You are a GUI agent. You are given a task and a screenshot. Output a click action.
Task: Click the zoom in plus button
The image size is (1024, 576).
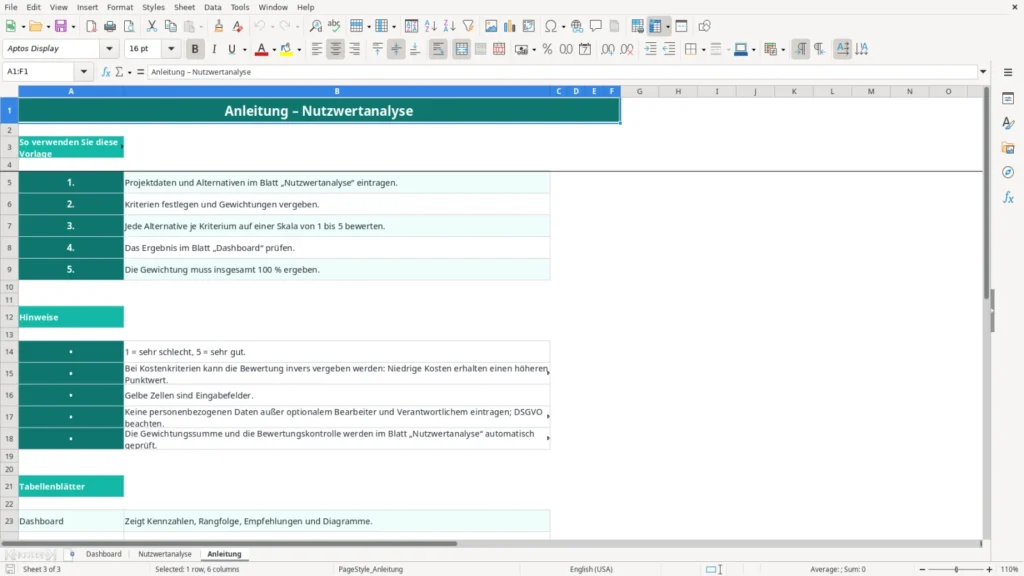989,569
